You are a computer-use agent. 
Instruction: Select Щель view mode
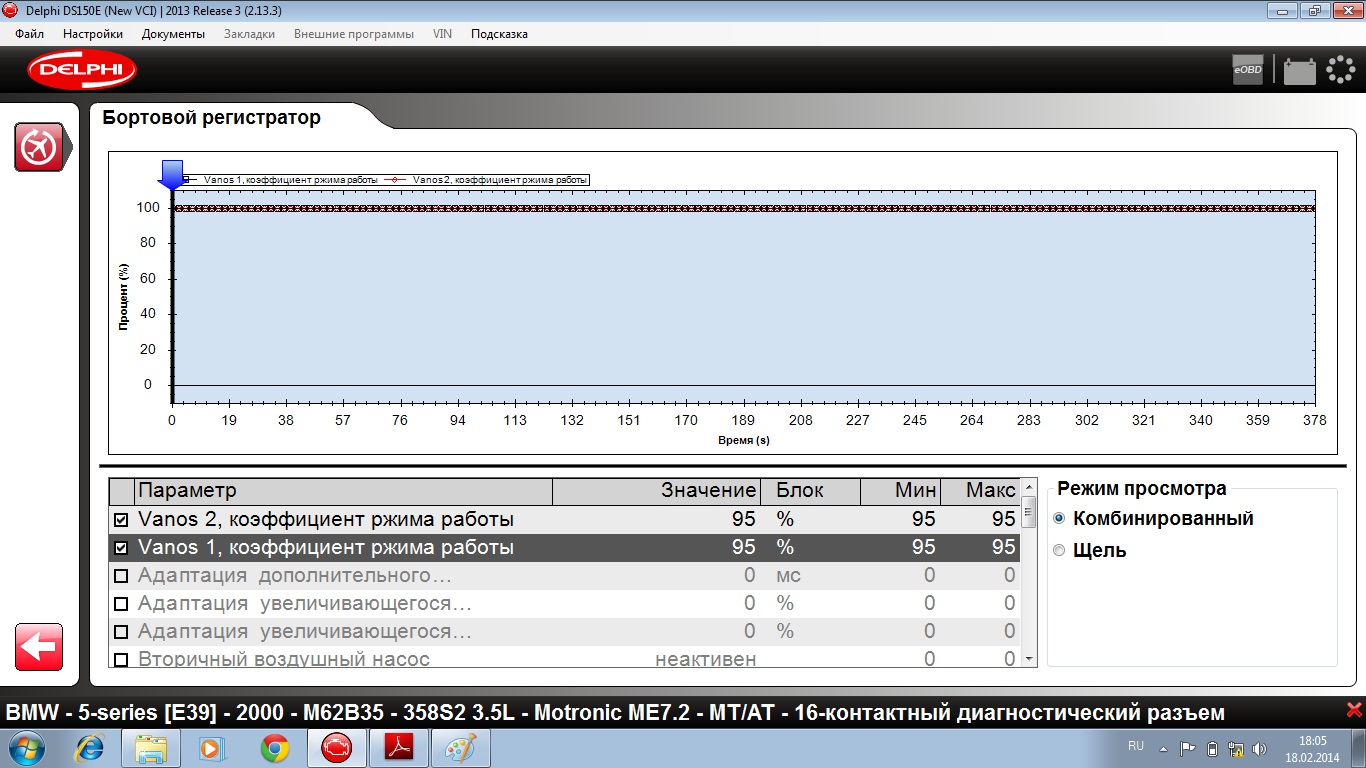(1059, 550)
